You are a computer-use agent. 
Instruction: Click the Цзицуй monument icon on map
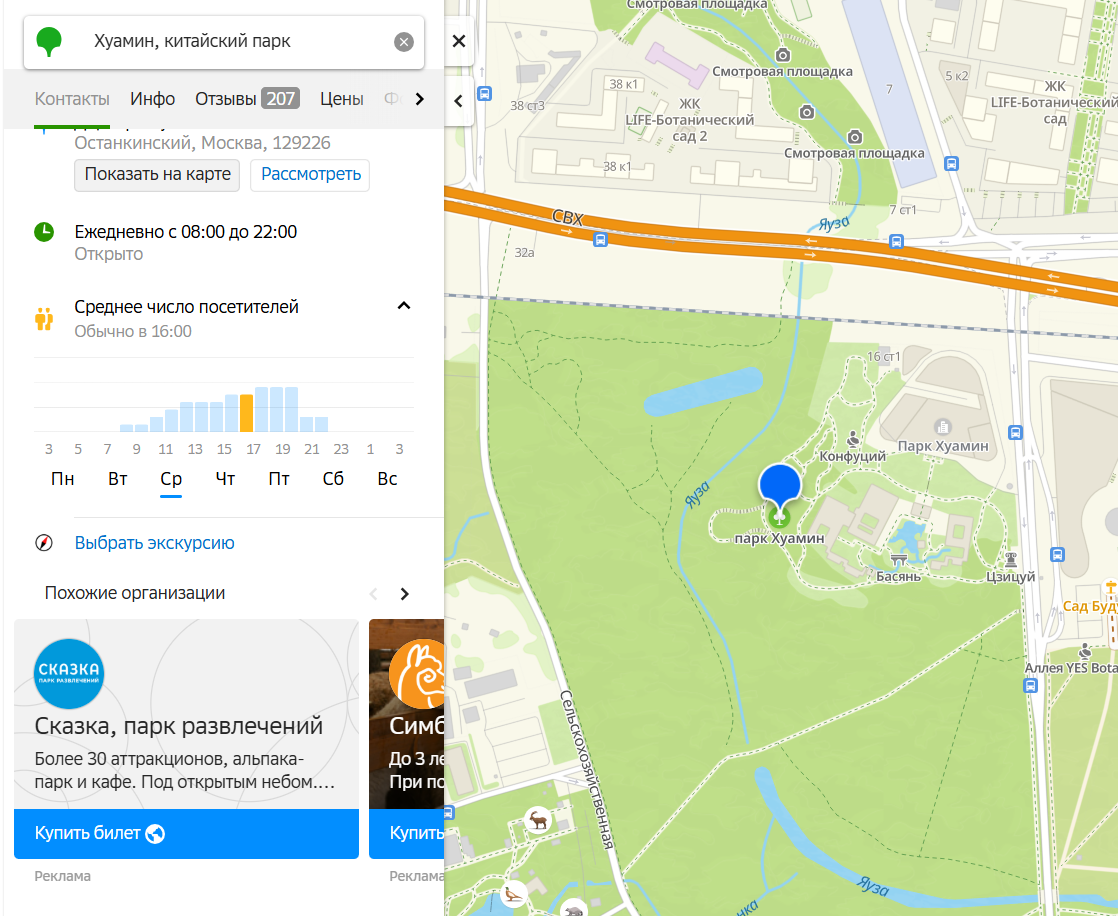[x=1011, y=559]
